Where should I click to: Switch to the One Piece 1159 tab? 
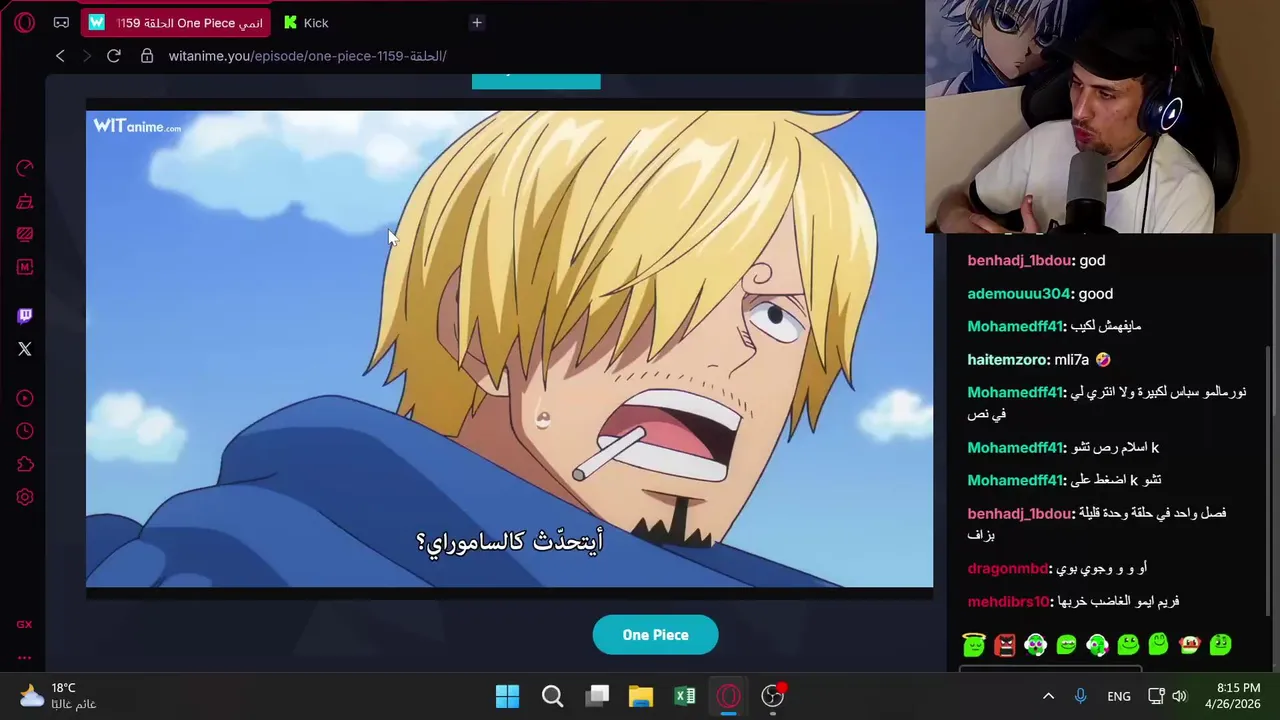point(176,22)
